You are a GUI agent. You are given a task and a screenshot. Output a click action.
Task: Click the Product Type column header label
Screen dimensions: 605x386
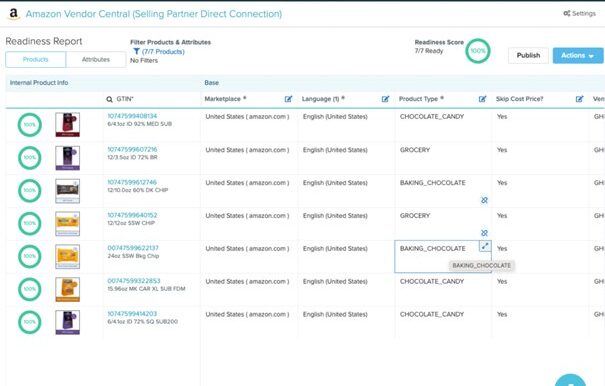[x=419, y=99]
